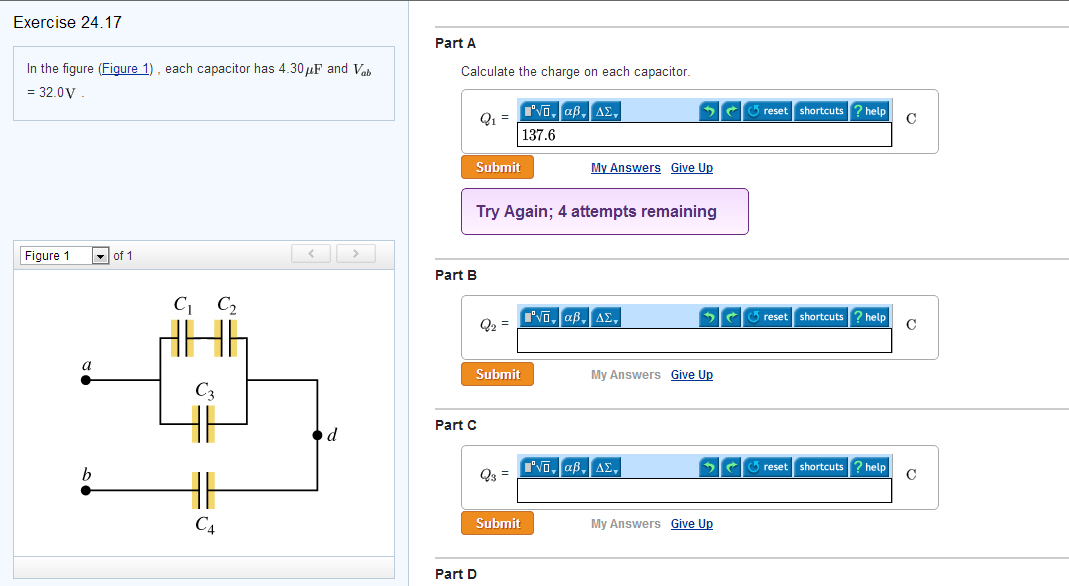Open shortcuts in Part B toolbar
The width and height of the screenshot is (1069, 586).
click(821, 317)
